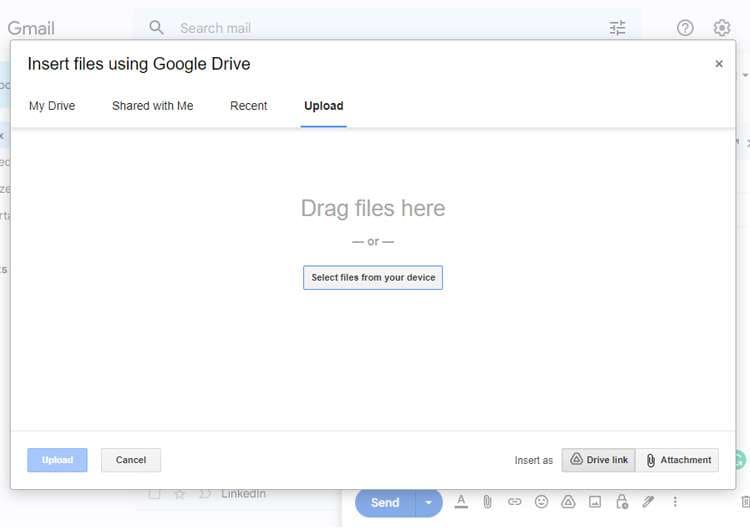Cancel the Google Drive dialog
Screen dimensions: 750x528
(x=131, y=460)
